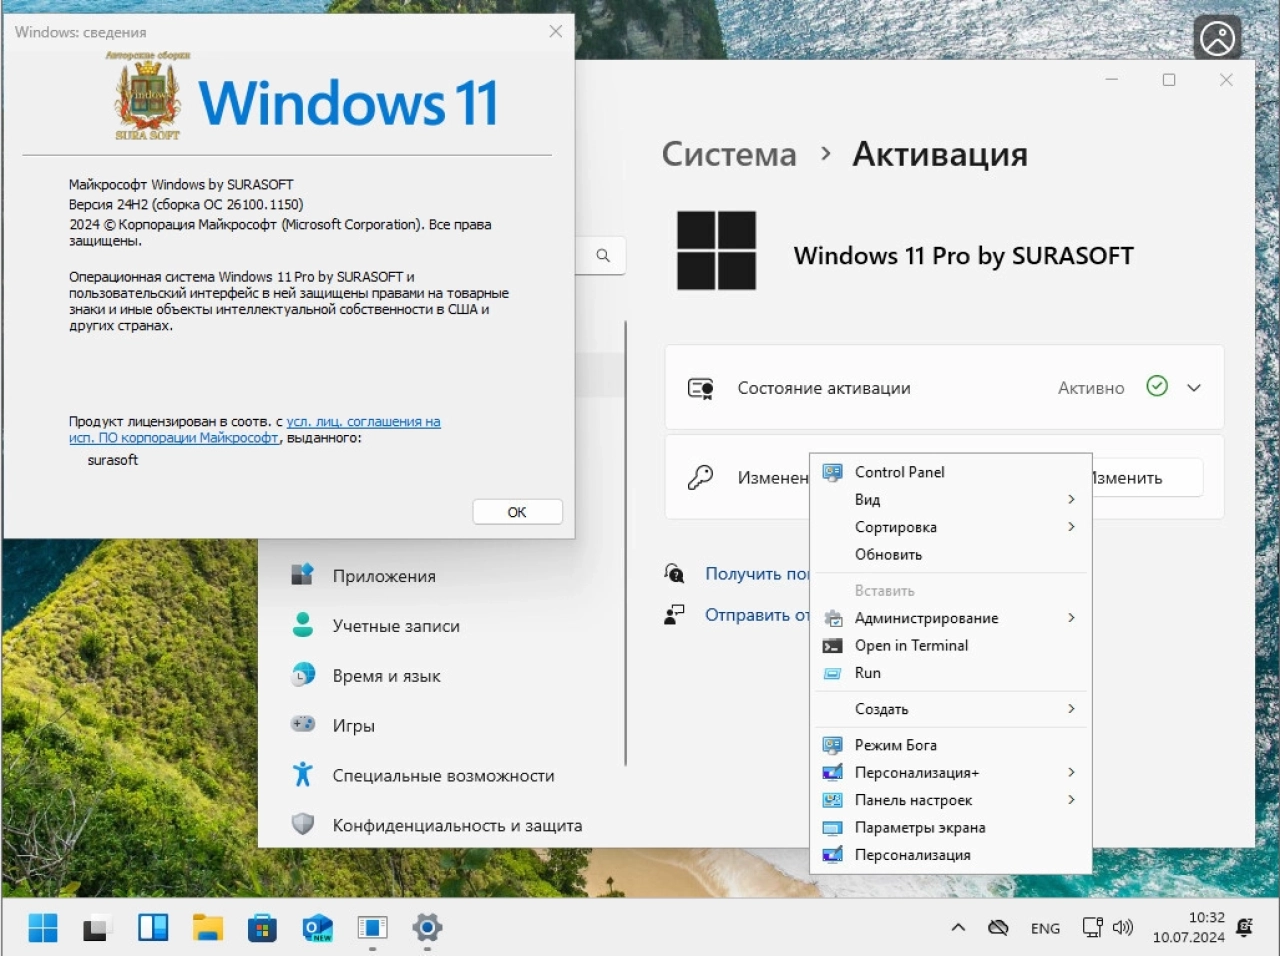Screen dimensions: 1280x956
Task: Expand the Вид submenu arrow
Action: [1071, 499]
